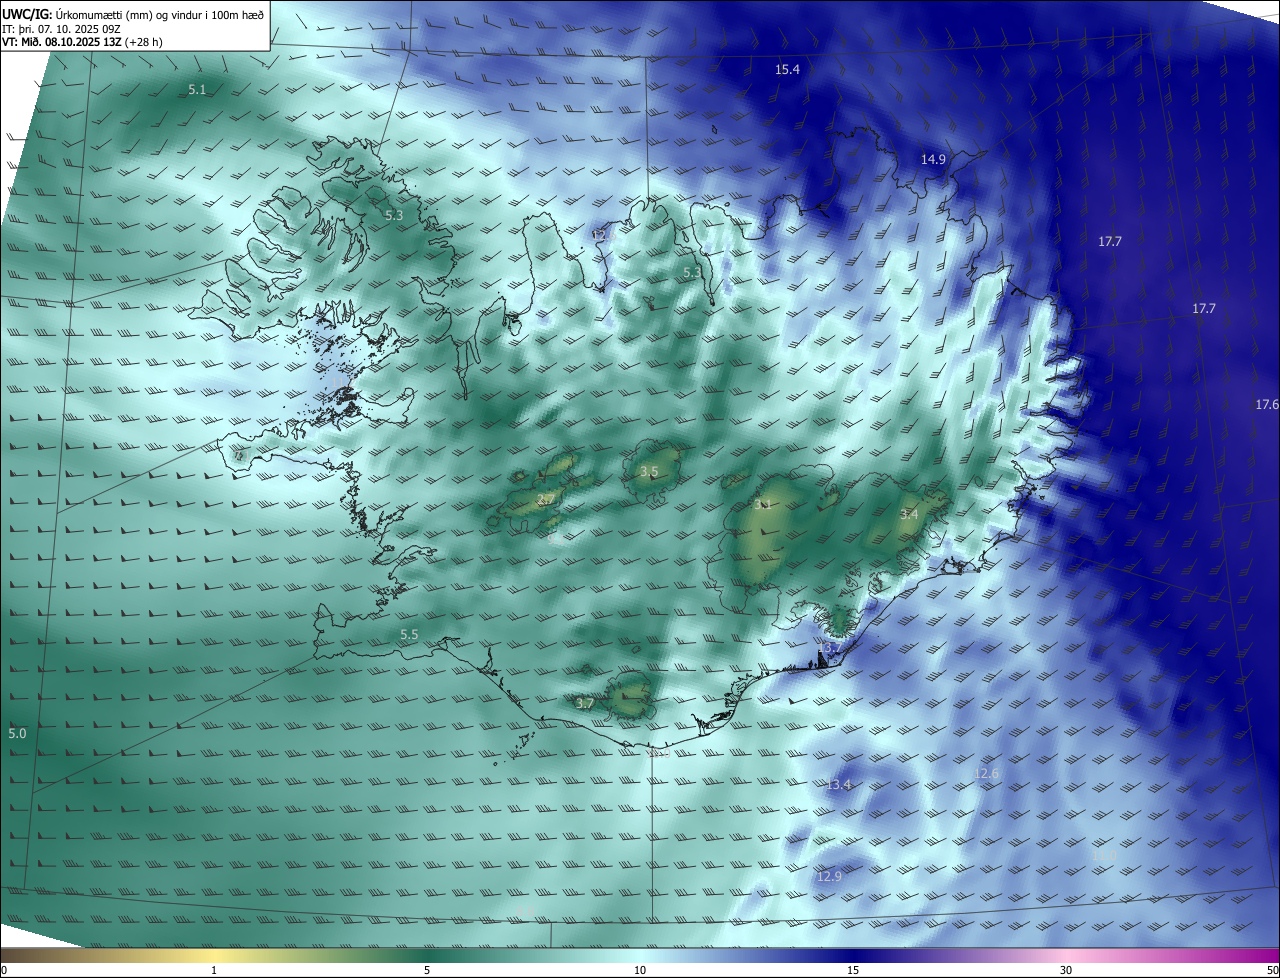Image resolution: width=1280 pixels, height=978 pixels.
Task: Click the '15' tick on the color scale
Action: (853, 970)
